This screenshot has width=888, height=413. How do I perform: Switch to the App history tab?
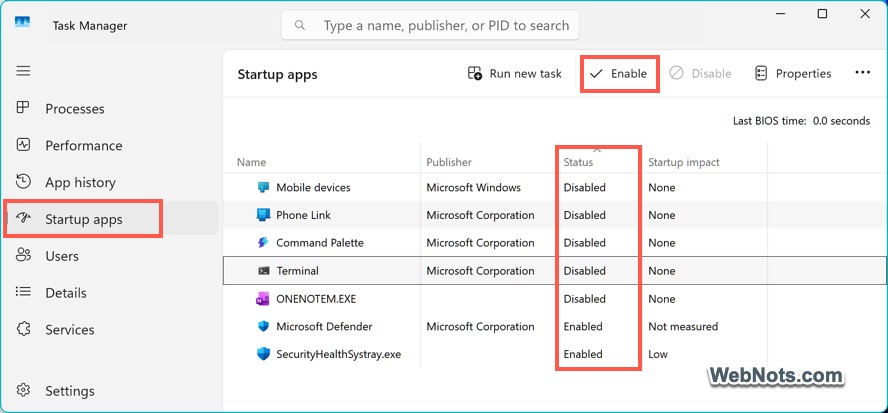pos(111,182)
